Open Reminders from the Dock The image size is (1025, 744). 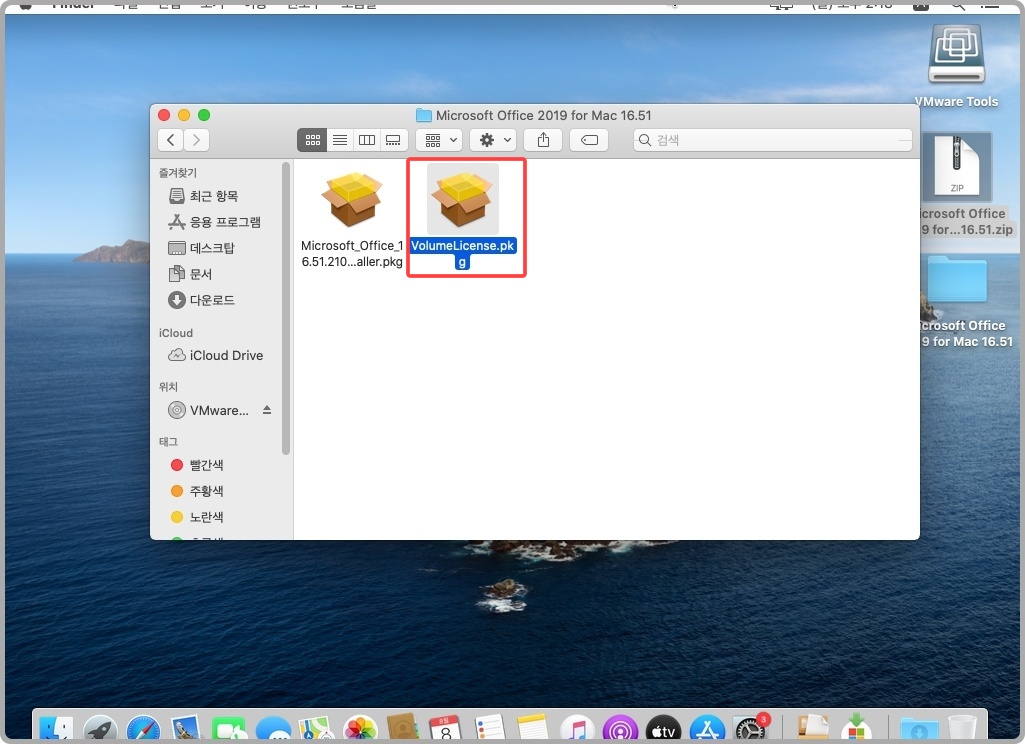[490, 729]
